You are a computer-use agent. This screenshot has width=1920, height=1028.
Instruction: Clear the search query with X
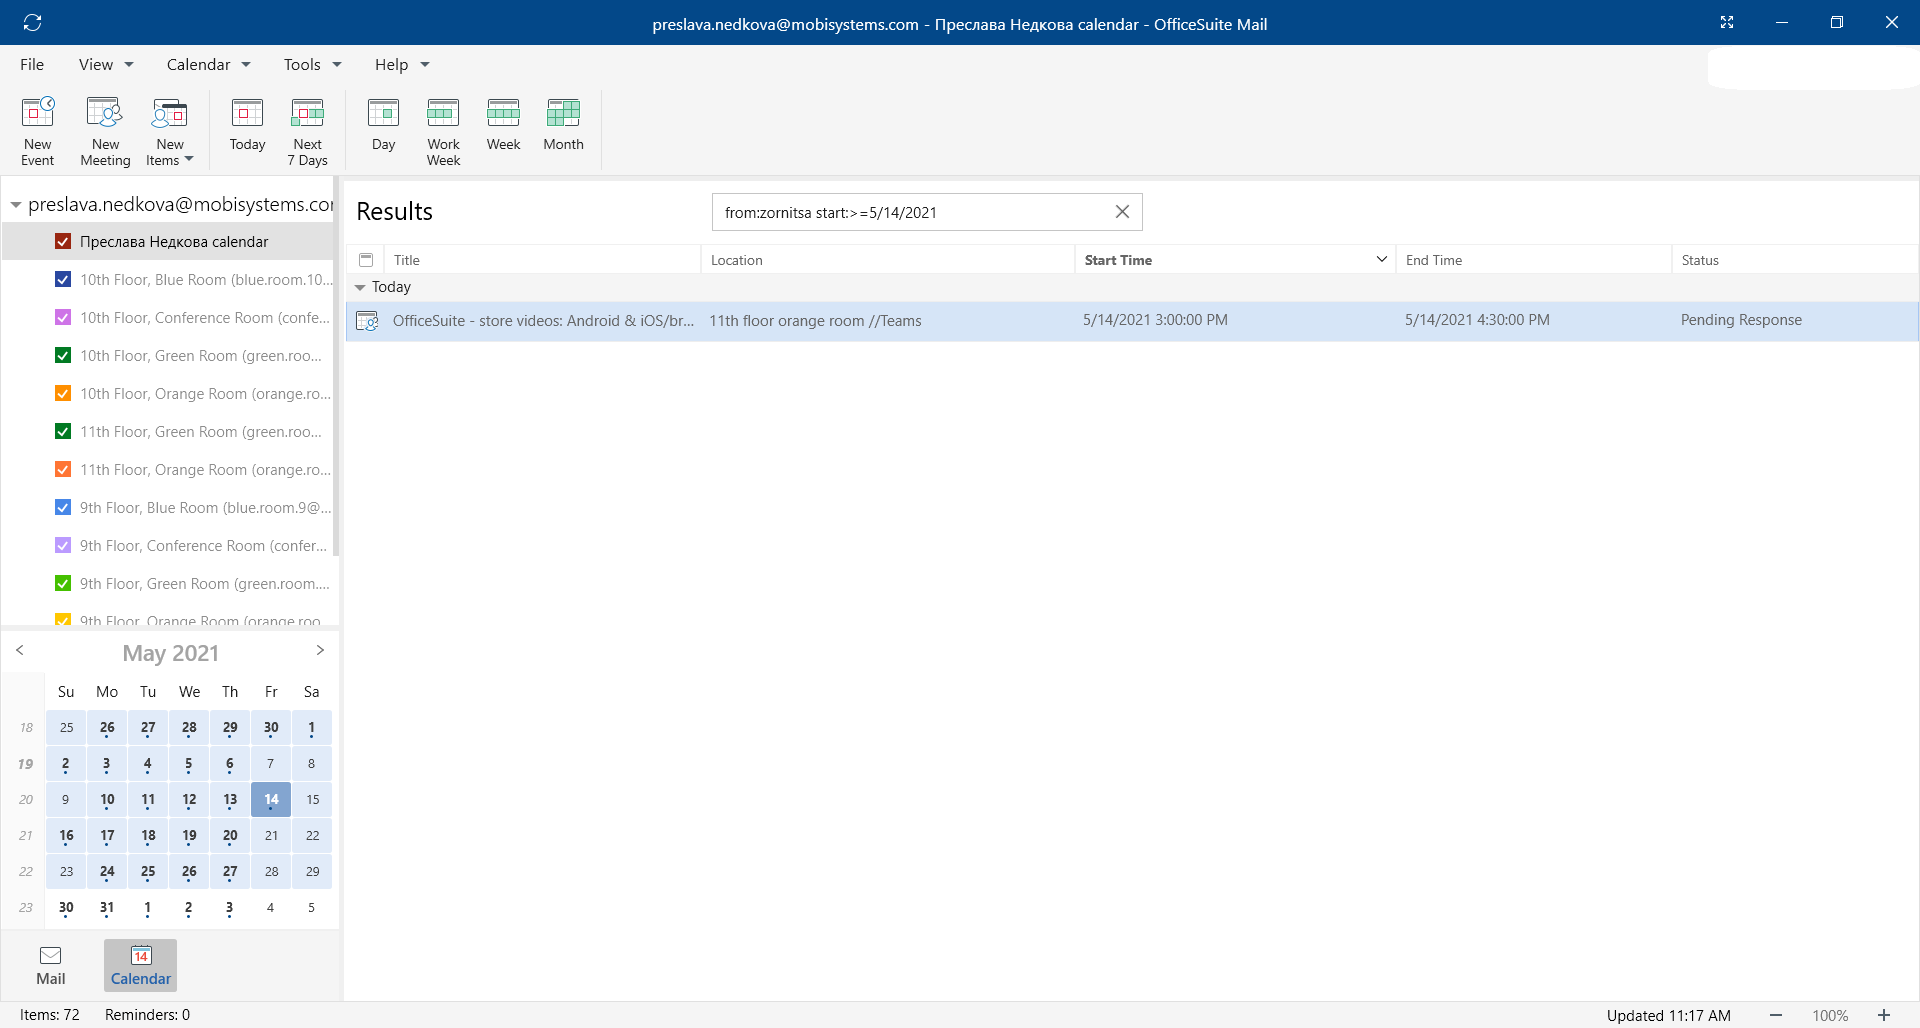pos(1122,212)
